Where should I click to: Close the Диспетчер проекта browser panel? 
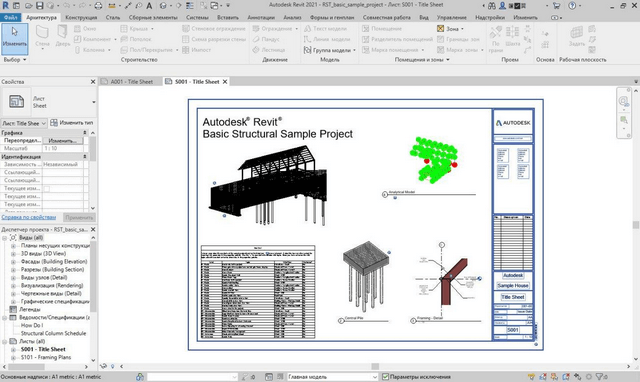point(93,229)
